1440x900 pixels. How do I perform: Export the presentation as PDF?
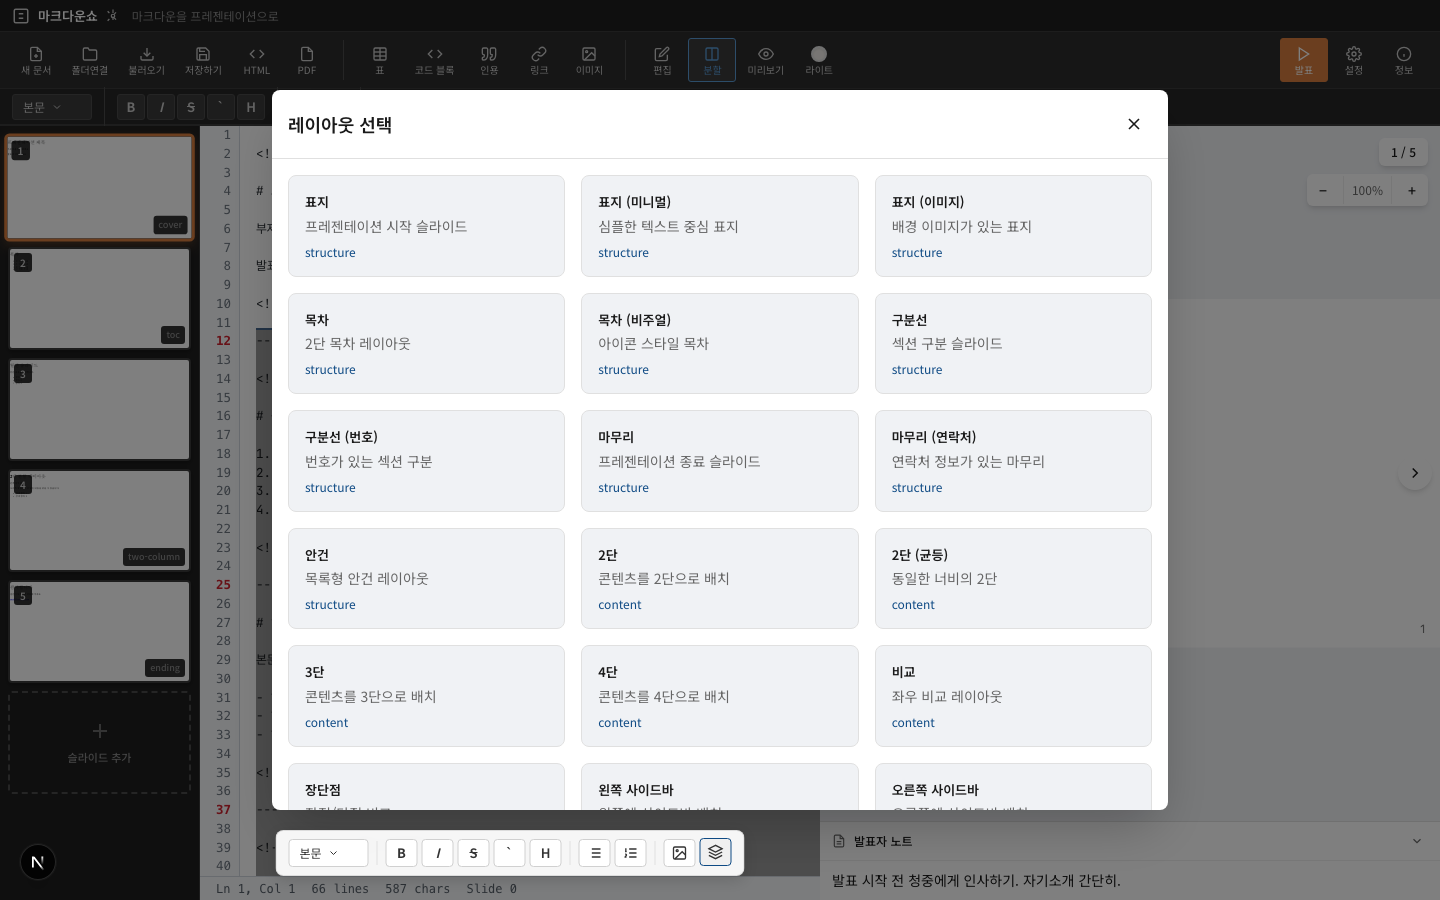point(306,60)
